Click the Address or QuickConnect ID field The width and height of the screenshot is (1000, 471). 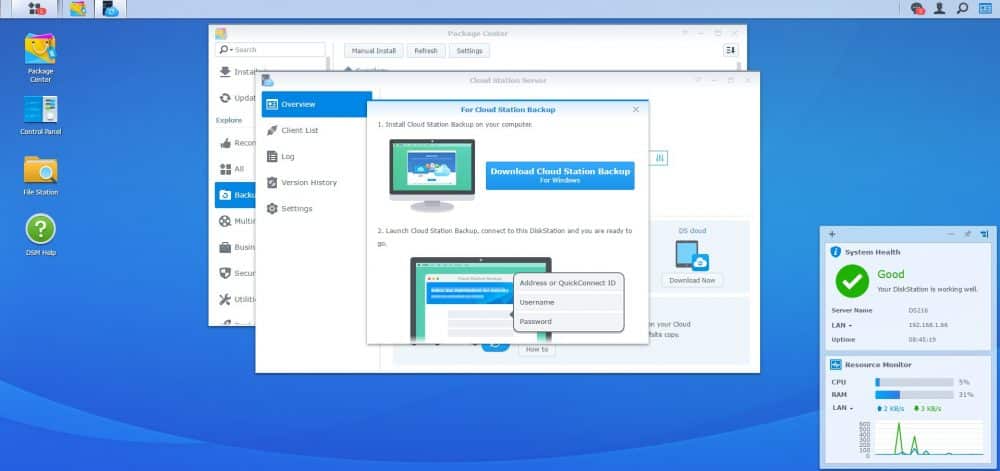tap(568, 282)
